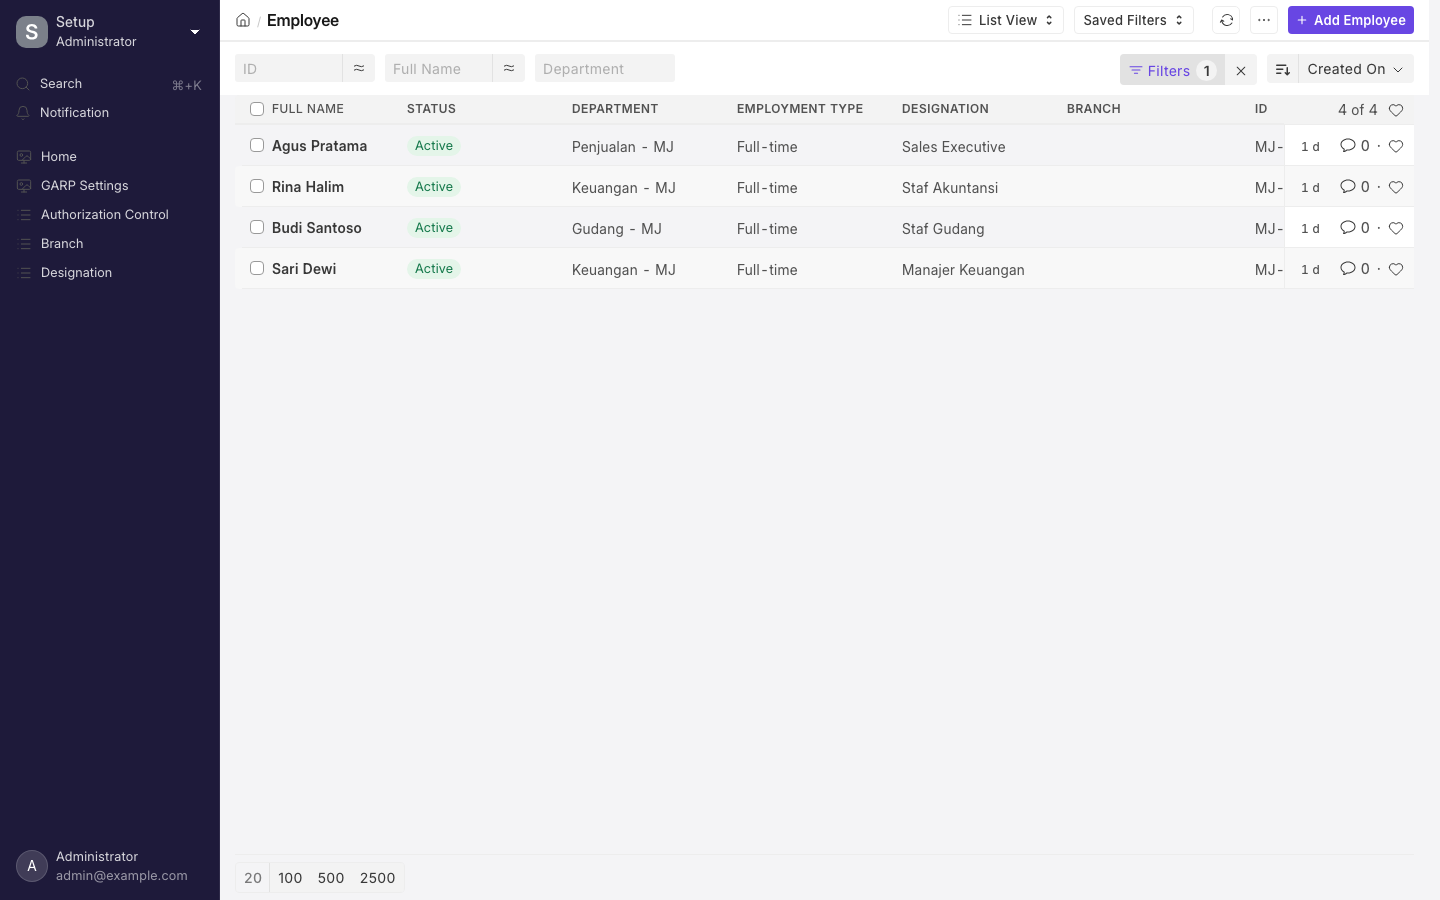Tick the Sari Dewi row checkbox
This screenshot has width=1440, height=900.
click(257, 268)
